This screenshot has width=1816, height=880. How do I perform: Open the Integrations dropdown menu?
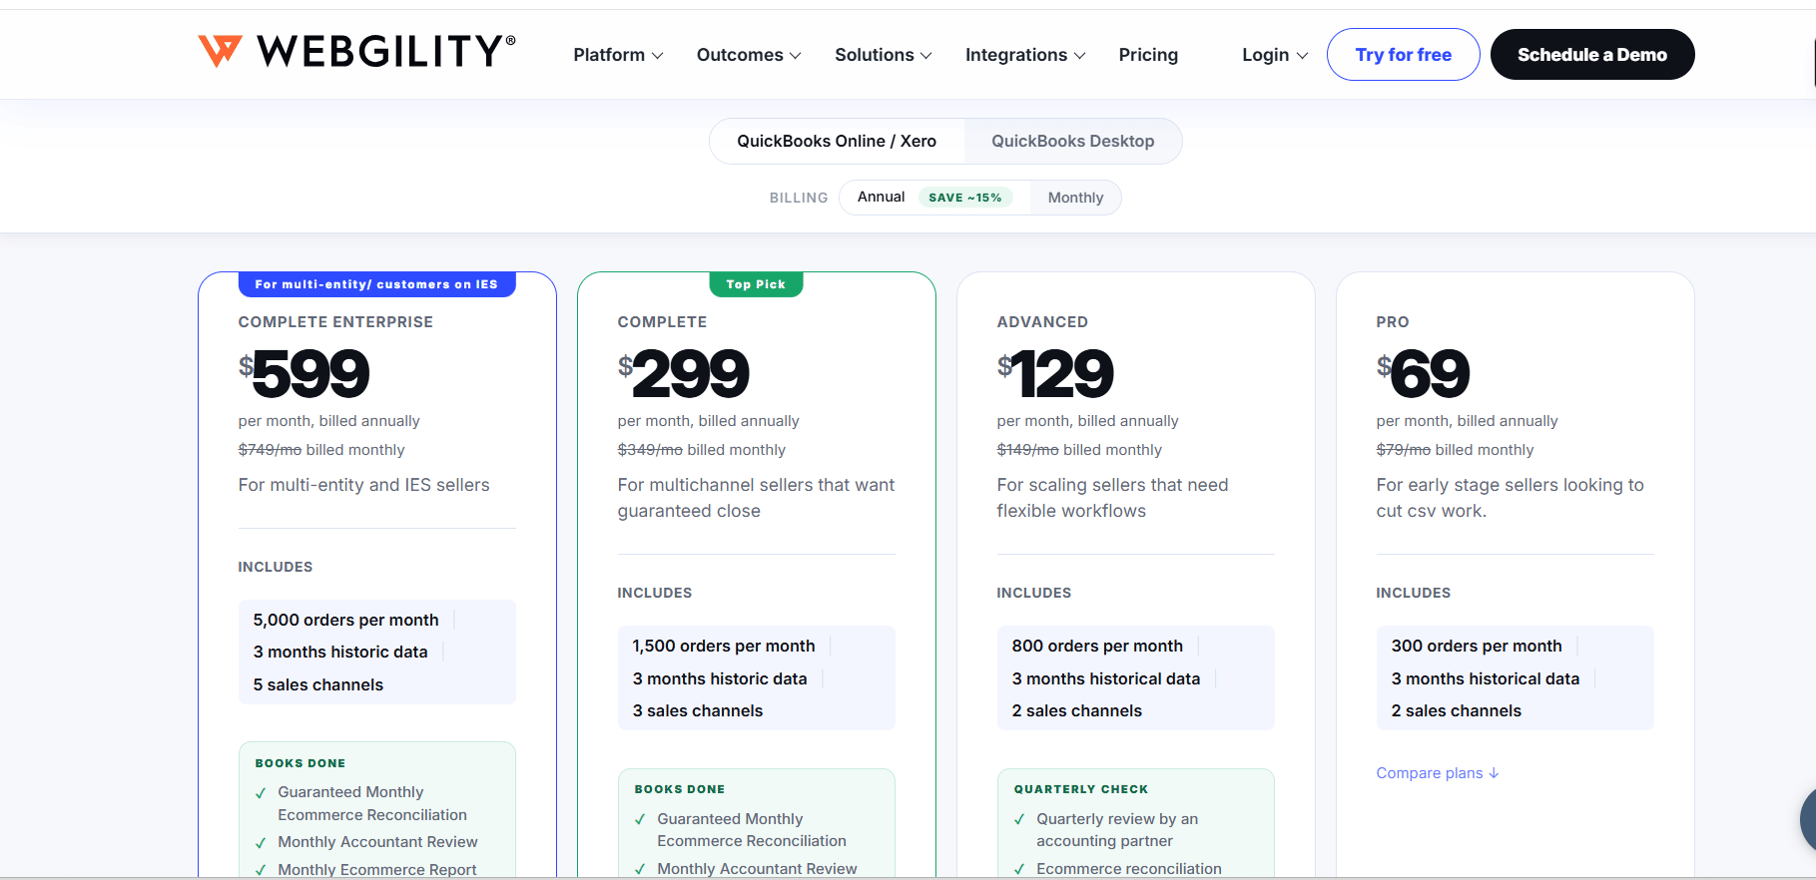tap(1025, 55)
